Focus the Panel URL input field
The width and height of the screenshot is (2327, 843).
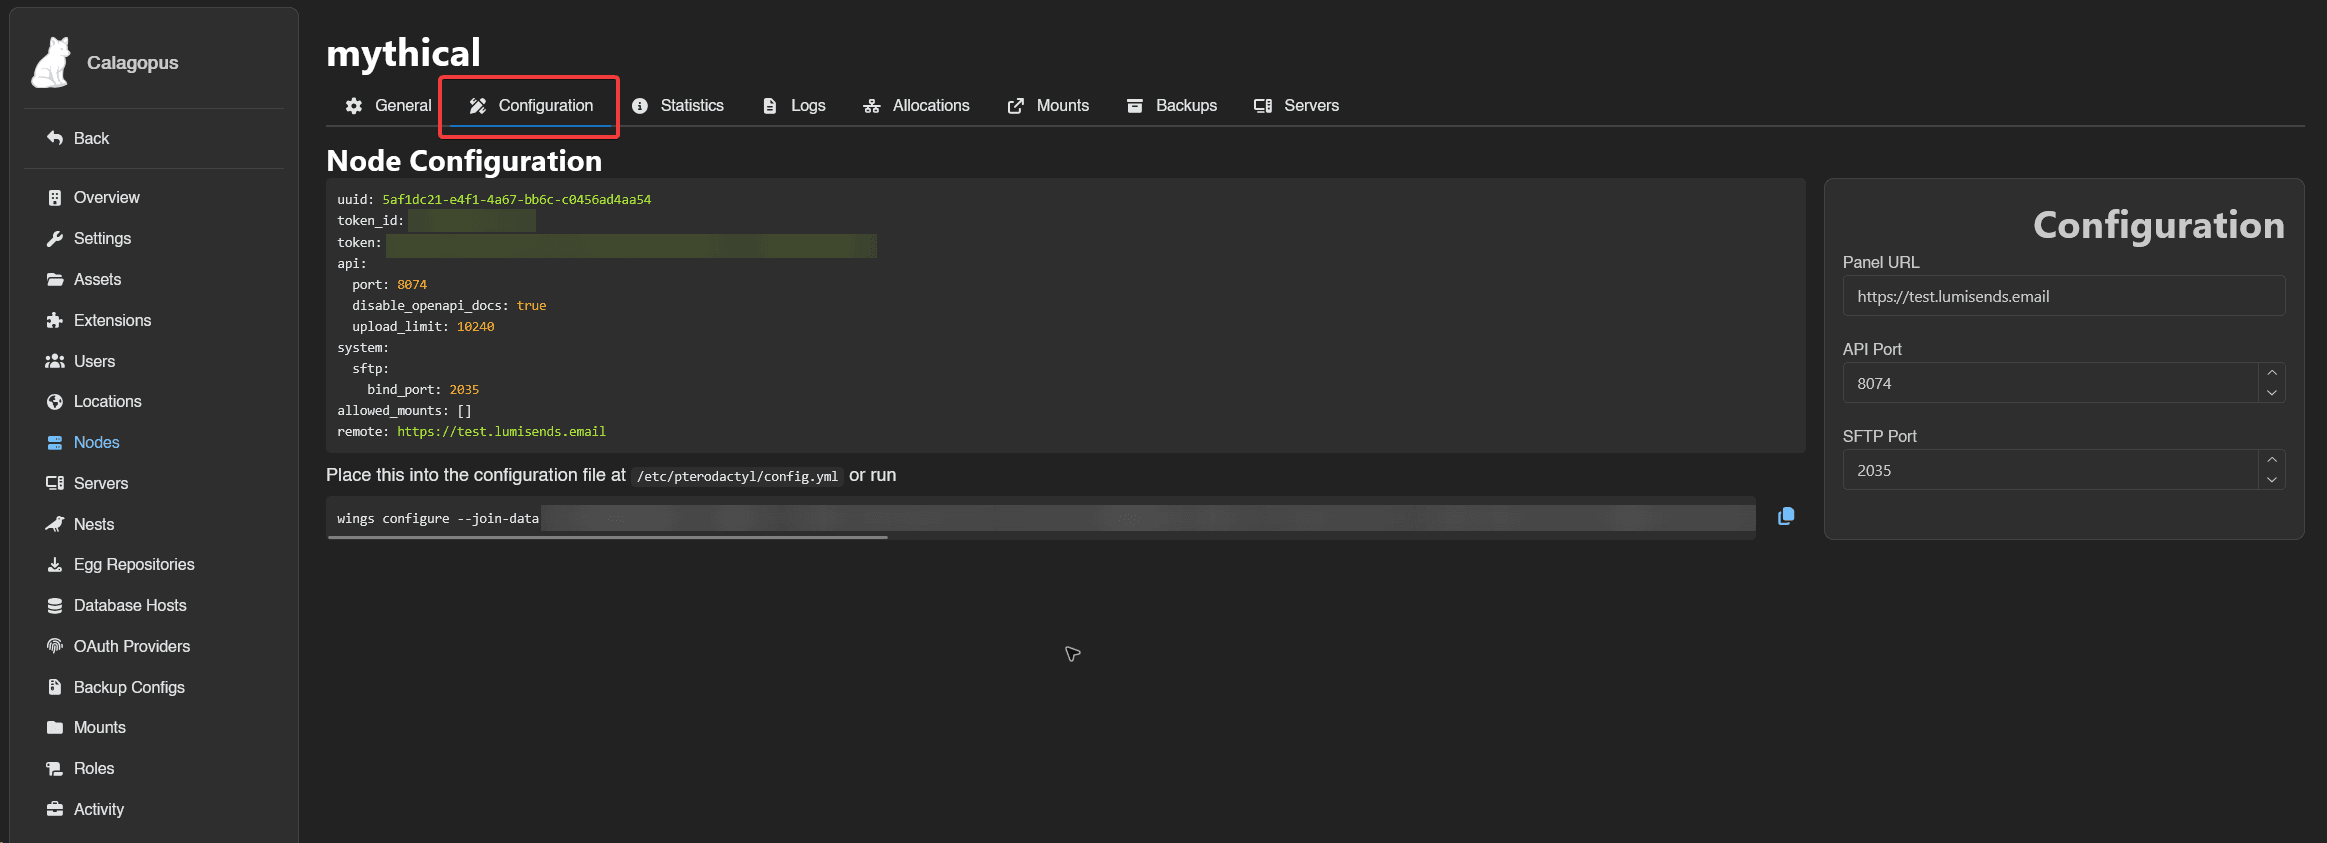pos(2062,297)
